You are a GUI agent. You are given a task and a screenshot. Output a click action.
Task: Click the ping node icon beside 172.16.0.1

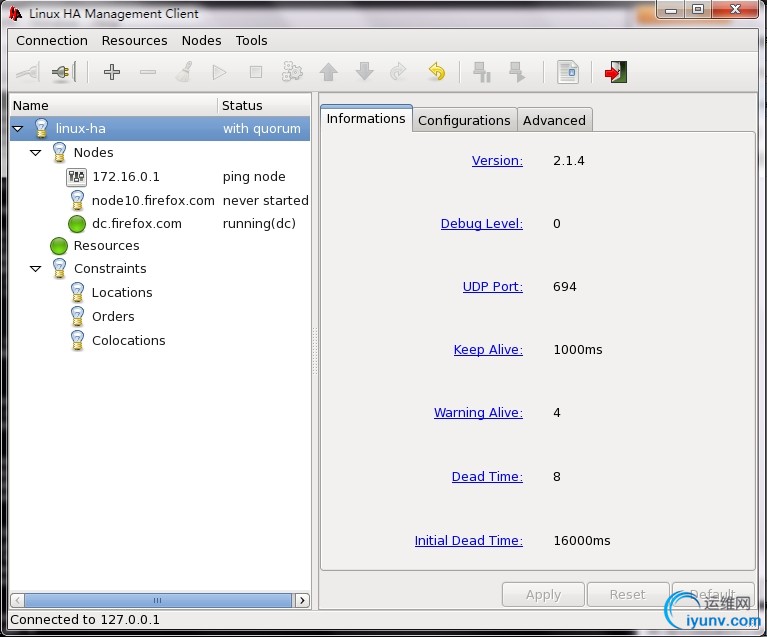point(76,177)
